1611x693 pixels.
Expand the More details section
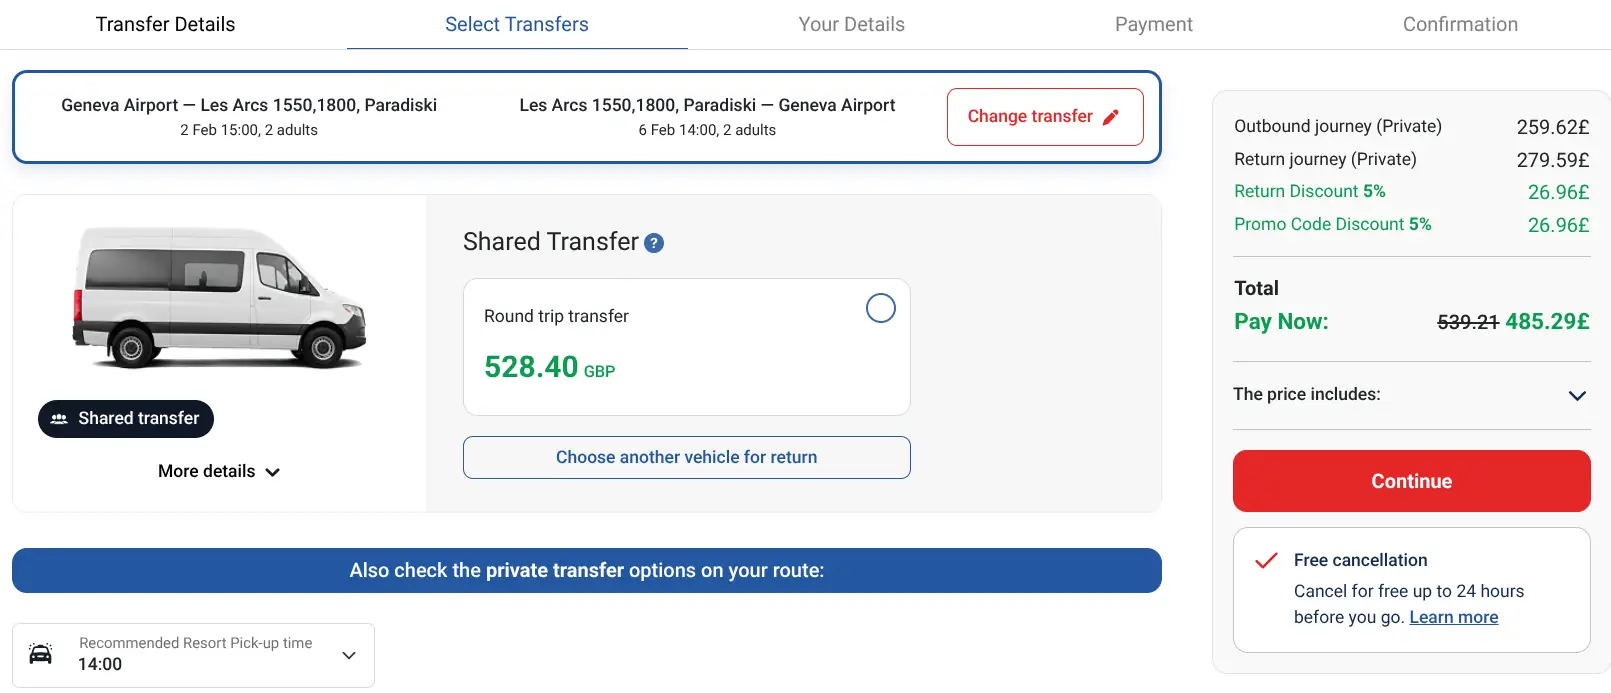pyautogui.click(x=218, y=471)
